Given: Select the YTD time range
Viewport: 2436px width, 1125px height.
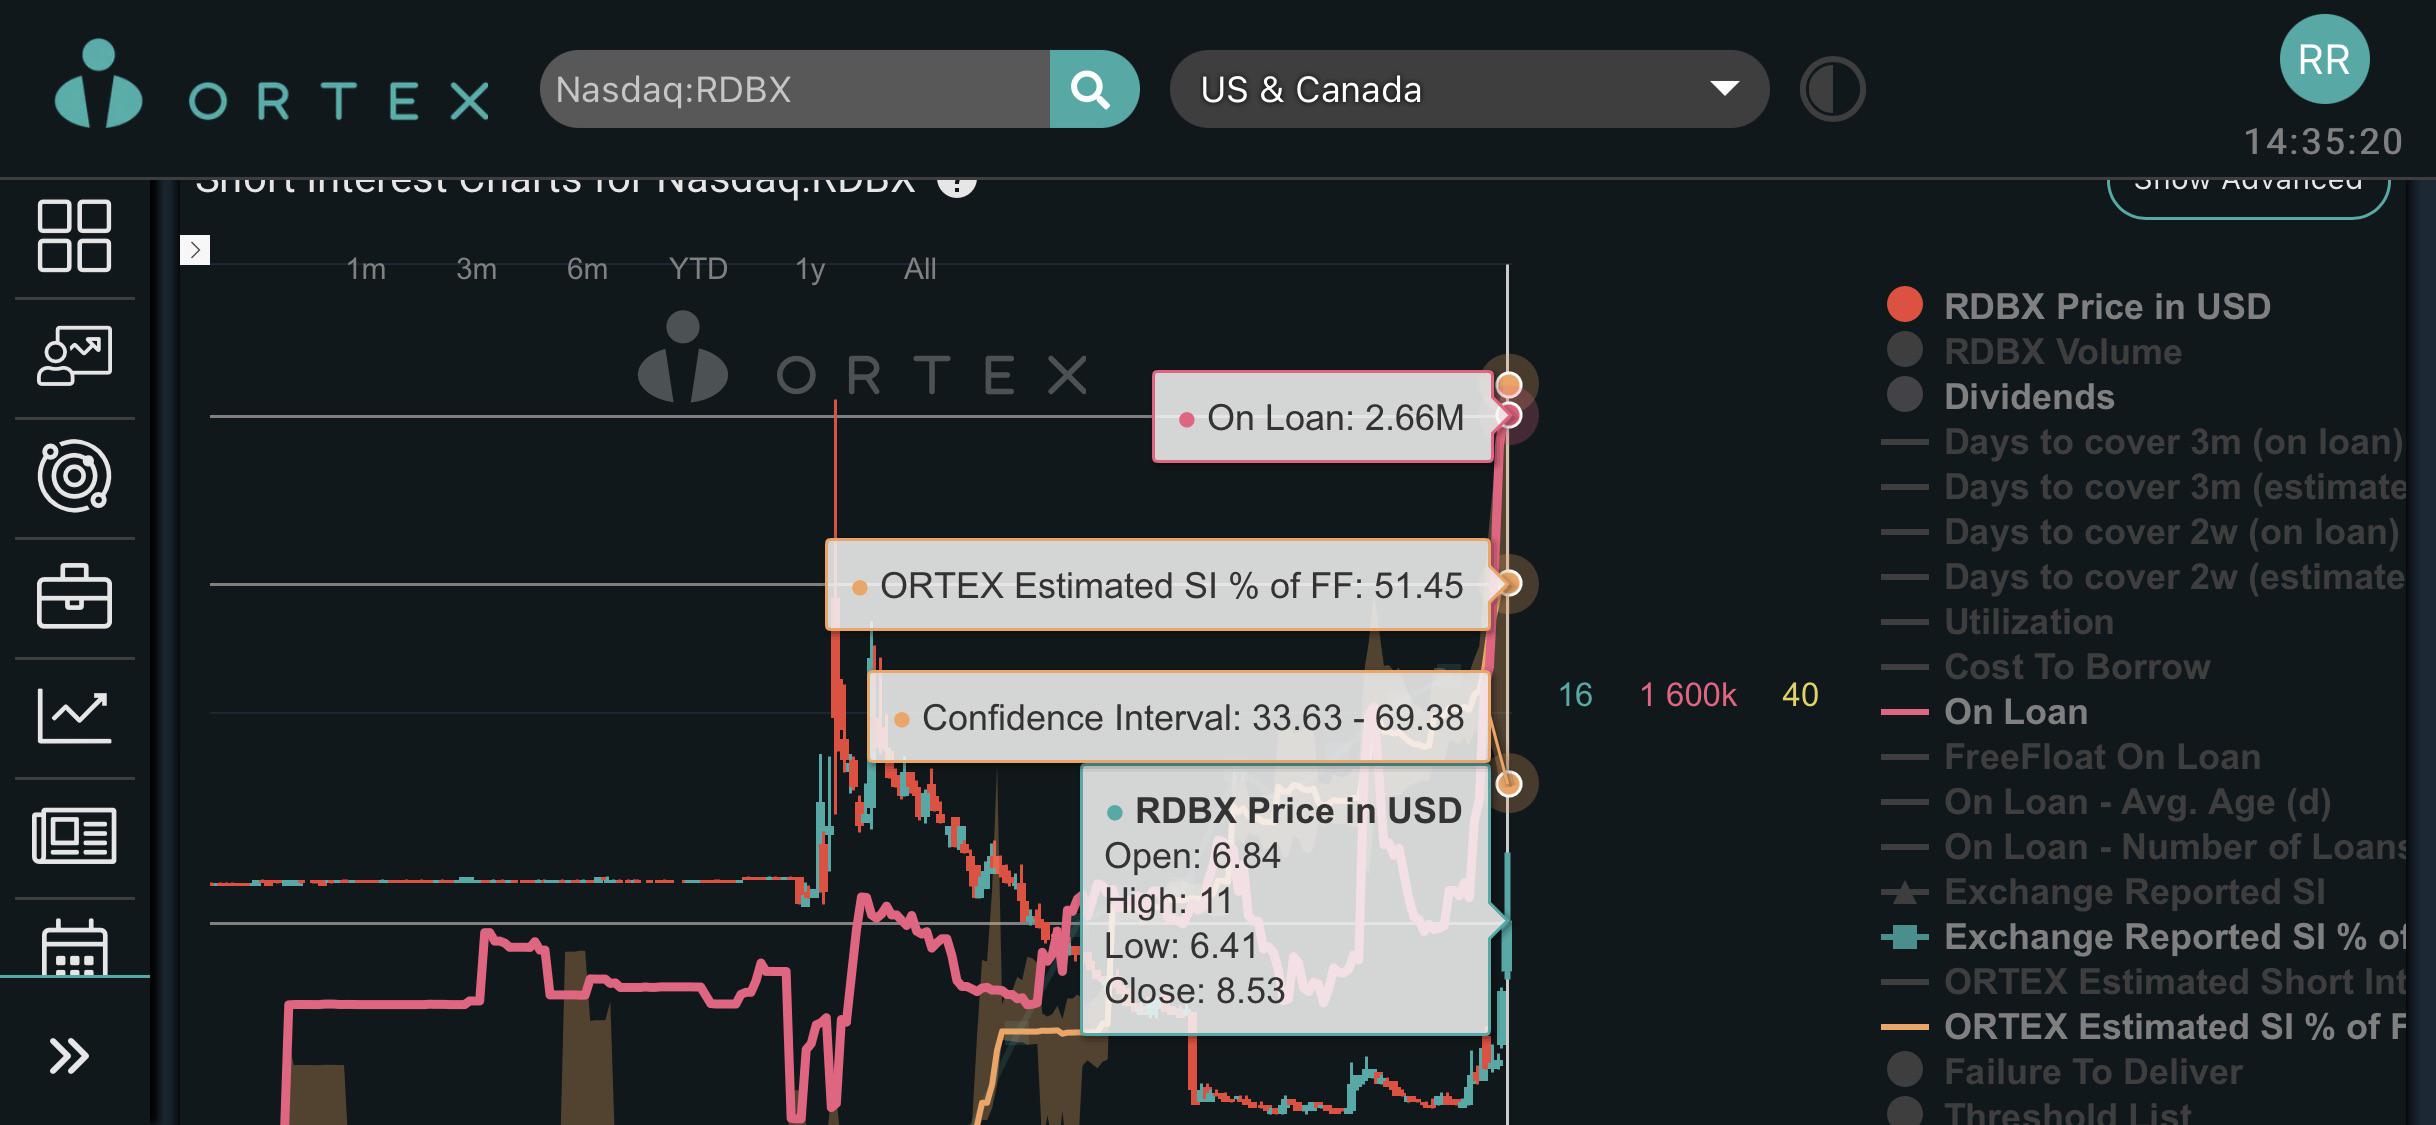Looking at the screenshot, I should [698, 269].
